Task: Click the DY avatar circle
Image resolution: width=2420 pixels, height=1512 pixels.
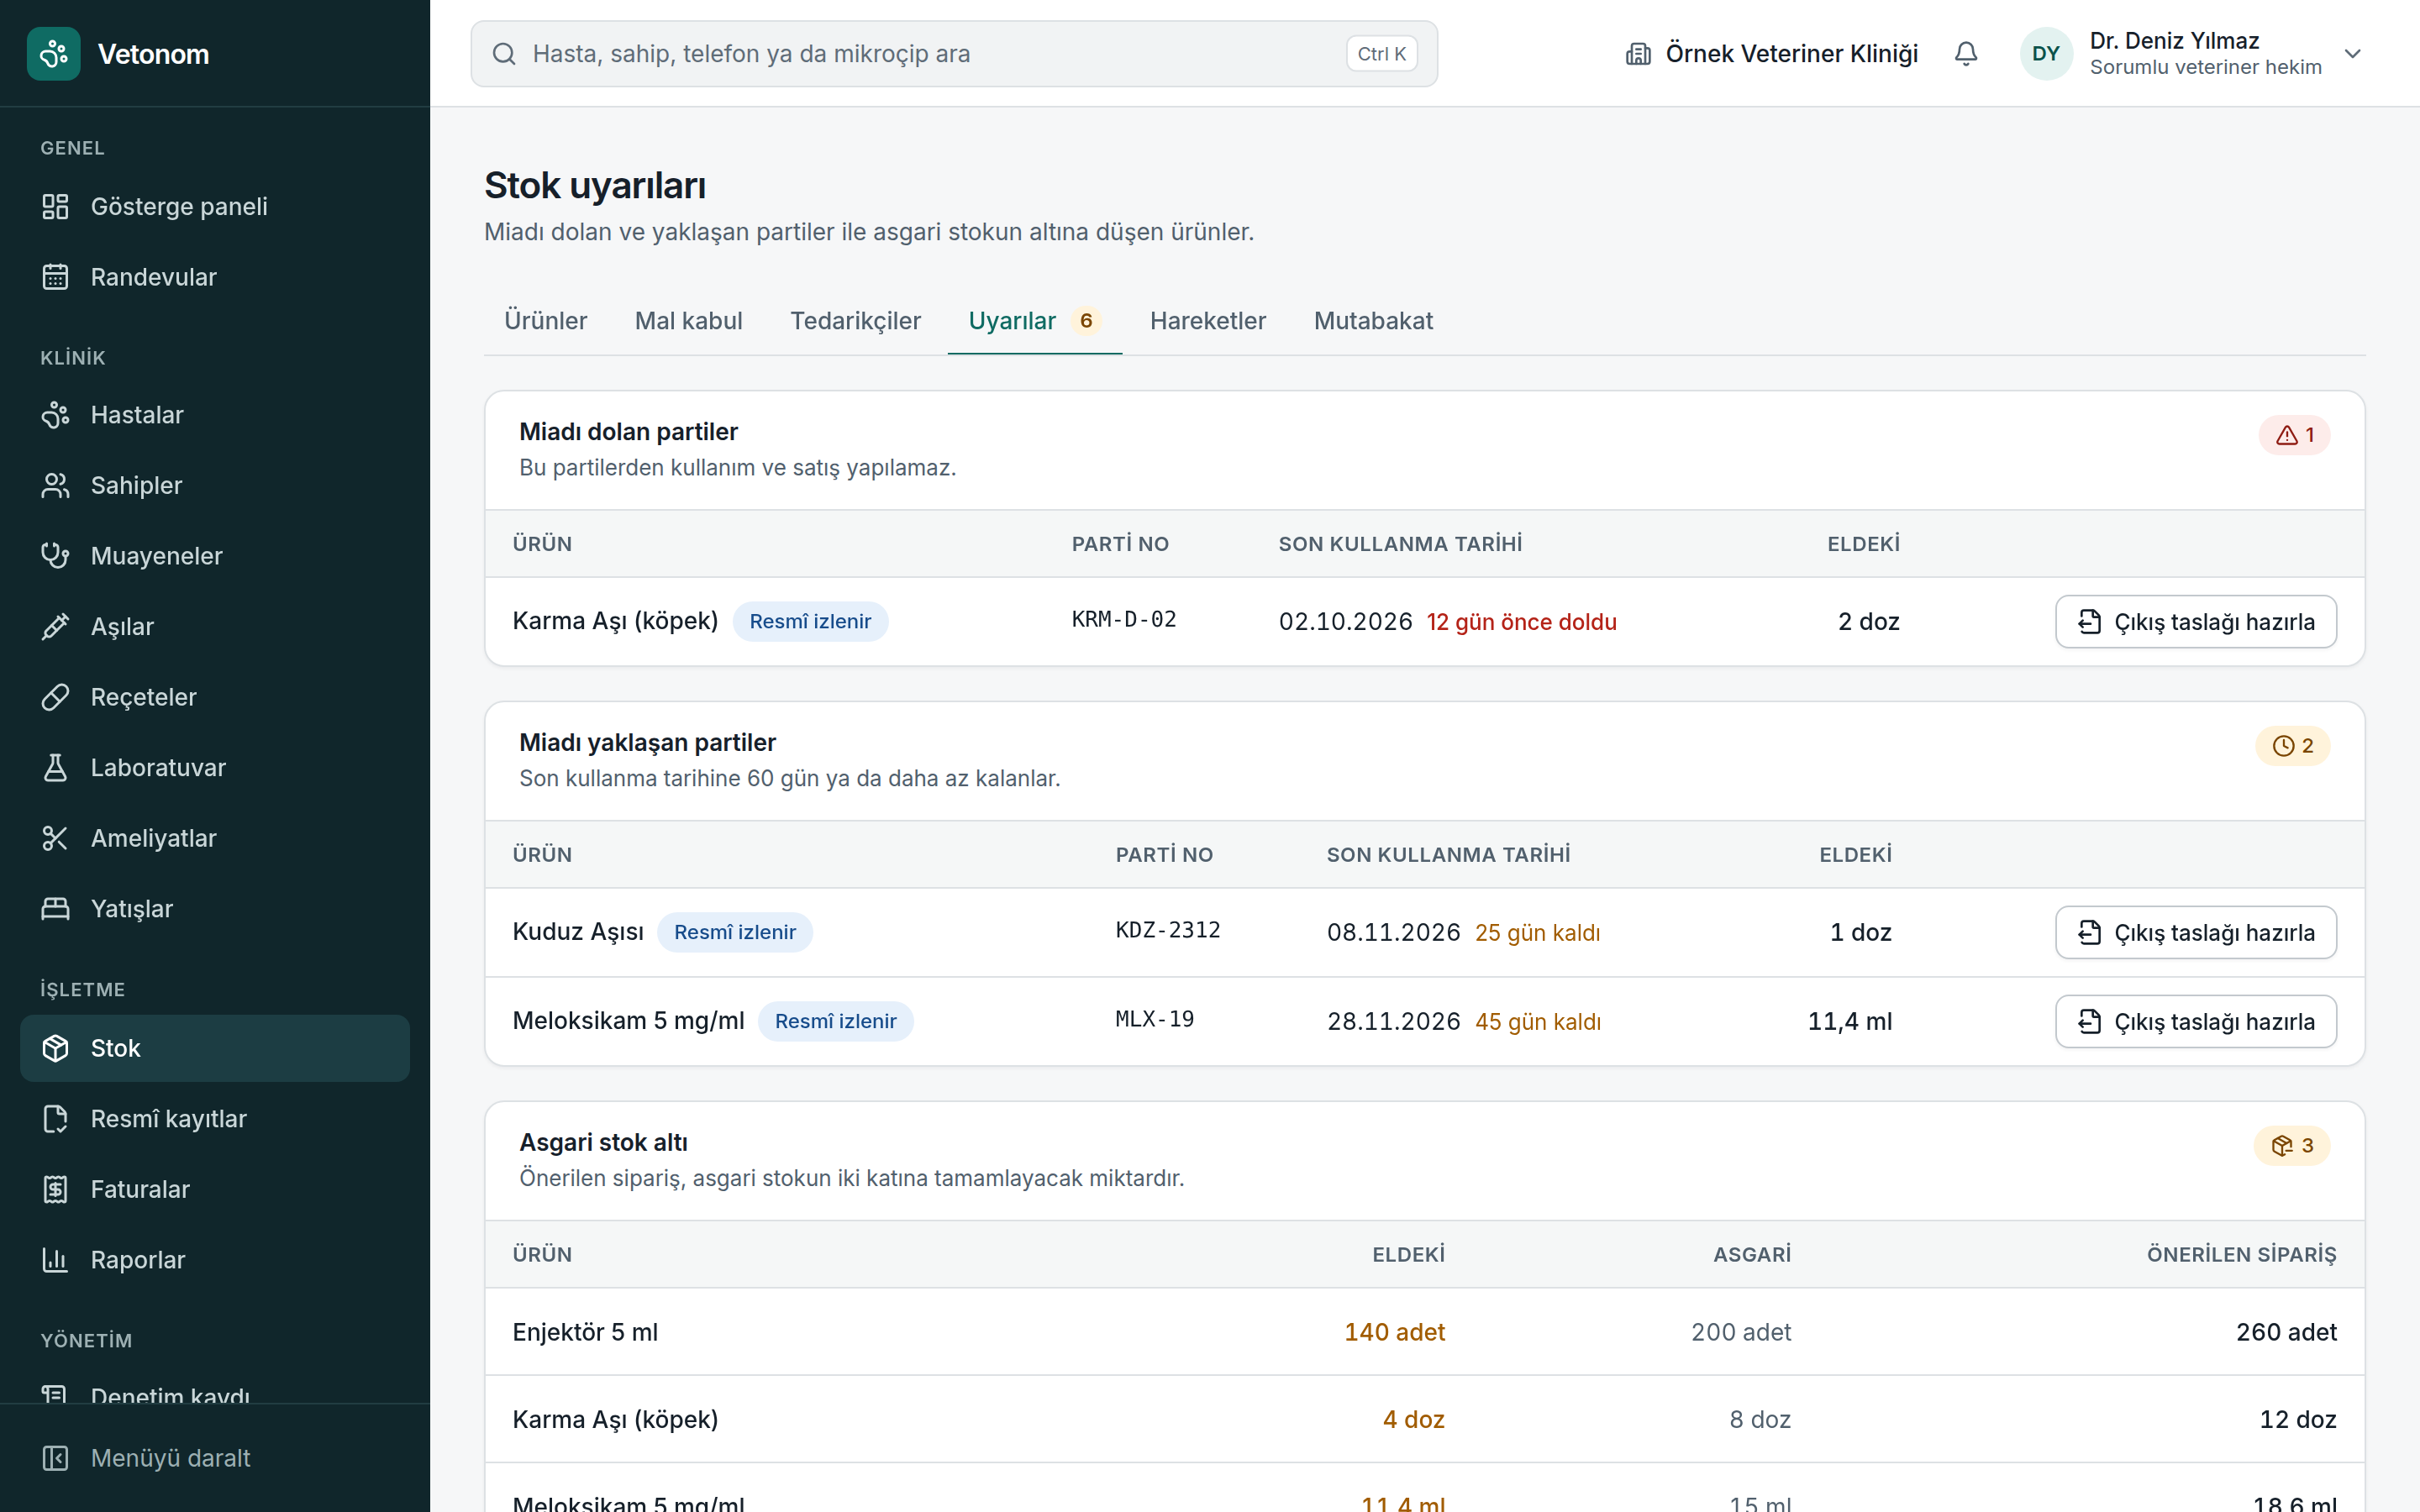Action: click(x=2046, y=54)
